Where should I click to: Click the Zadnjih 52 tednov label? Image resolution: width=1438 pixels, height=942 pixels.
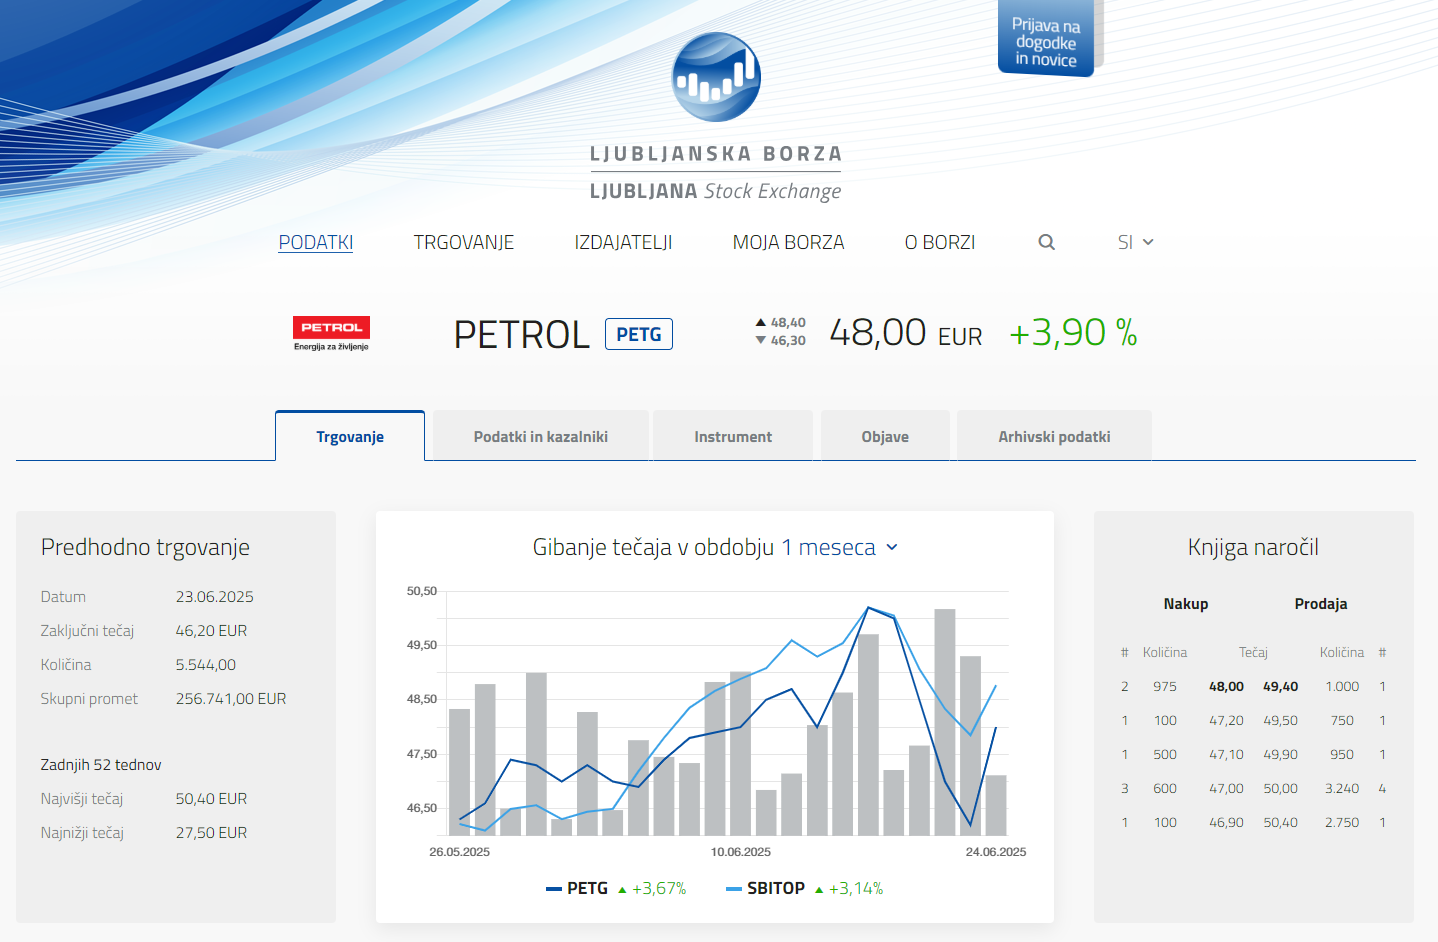click(x=101, y=764)
